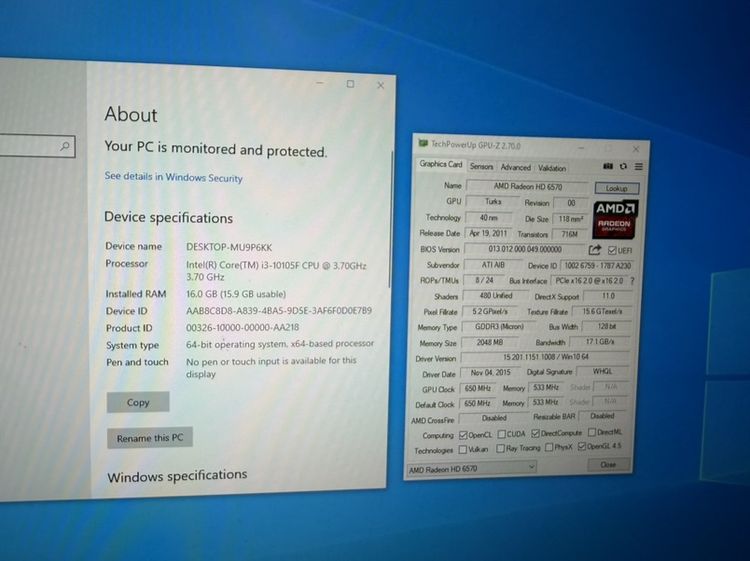Toggle the DirectCompute checkbox
The image size is (750, 561).
point(536,433)
